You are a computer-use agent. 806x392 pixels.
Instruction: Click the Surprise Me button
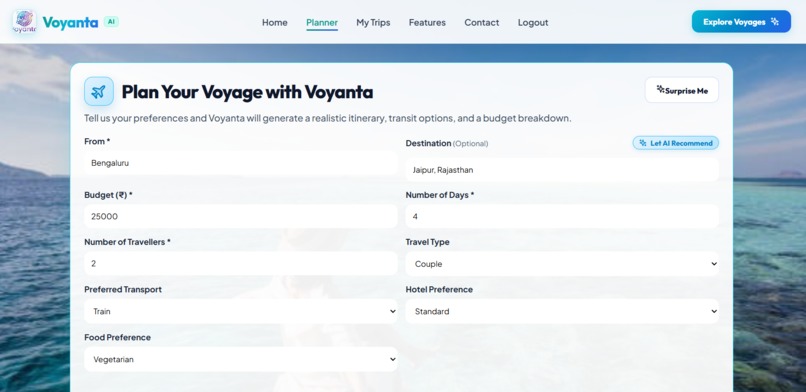click(682, 90)
